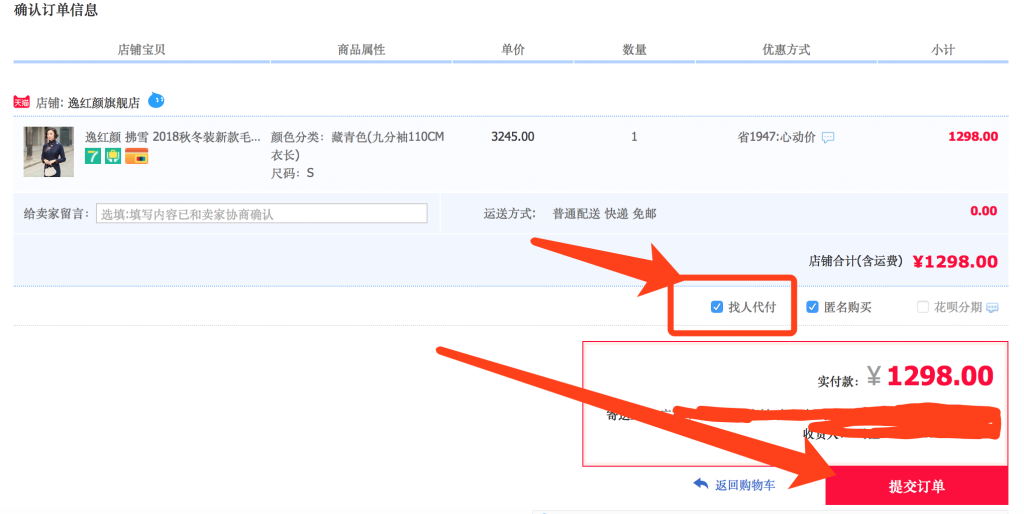Click the 优惠方式 column header
The width and height of the screenshot is (1024, 514).
pyautogui.click(x=785, y=49)
